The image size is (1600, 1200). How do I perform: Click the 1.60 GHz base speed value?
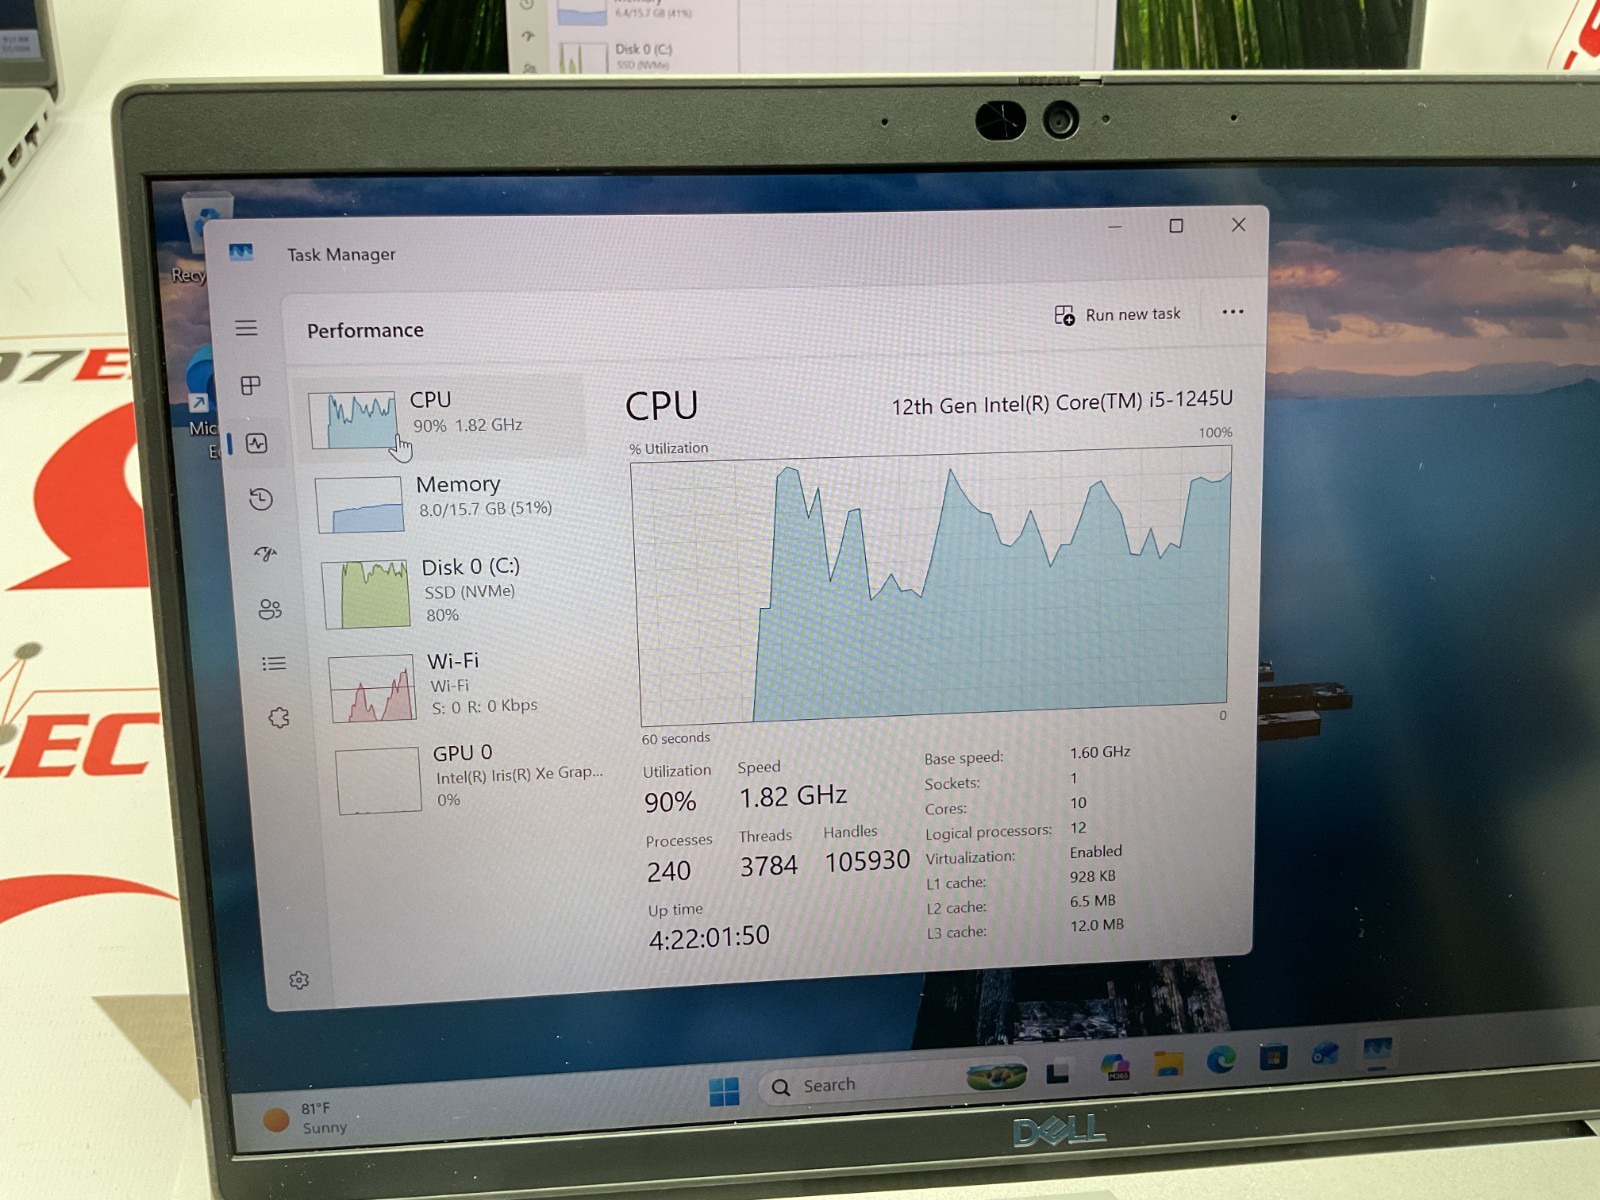coord(1100,752)
